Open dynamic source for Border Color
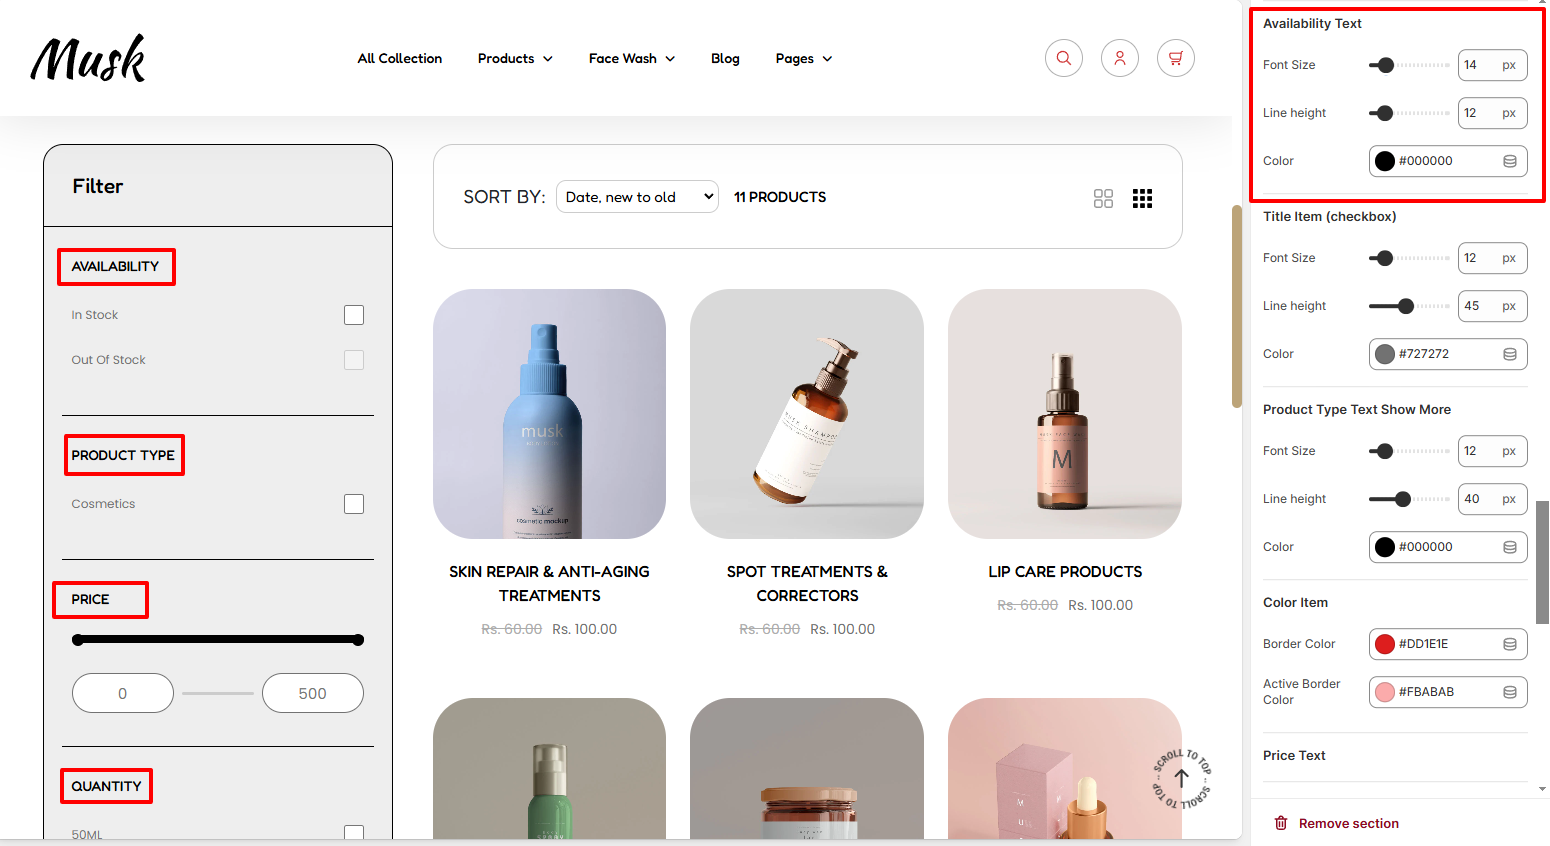 pos(1510,644)
